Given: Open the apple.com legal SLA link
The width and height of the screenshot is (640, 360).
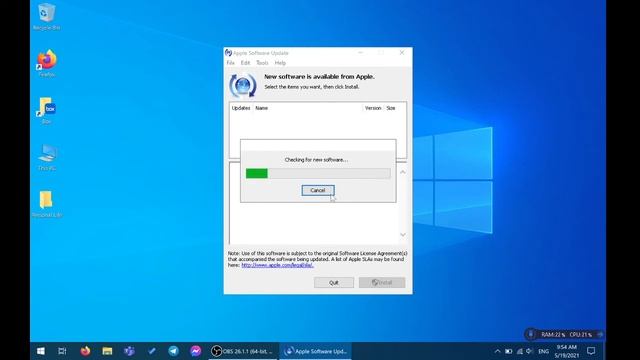Looking at the screenshot, I should pos(278,265).
